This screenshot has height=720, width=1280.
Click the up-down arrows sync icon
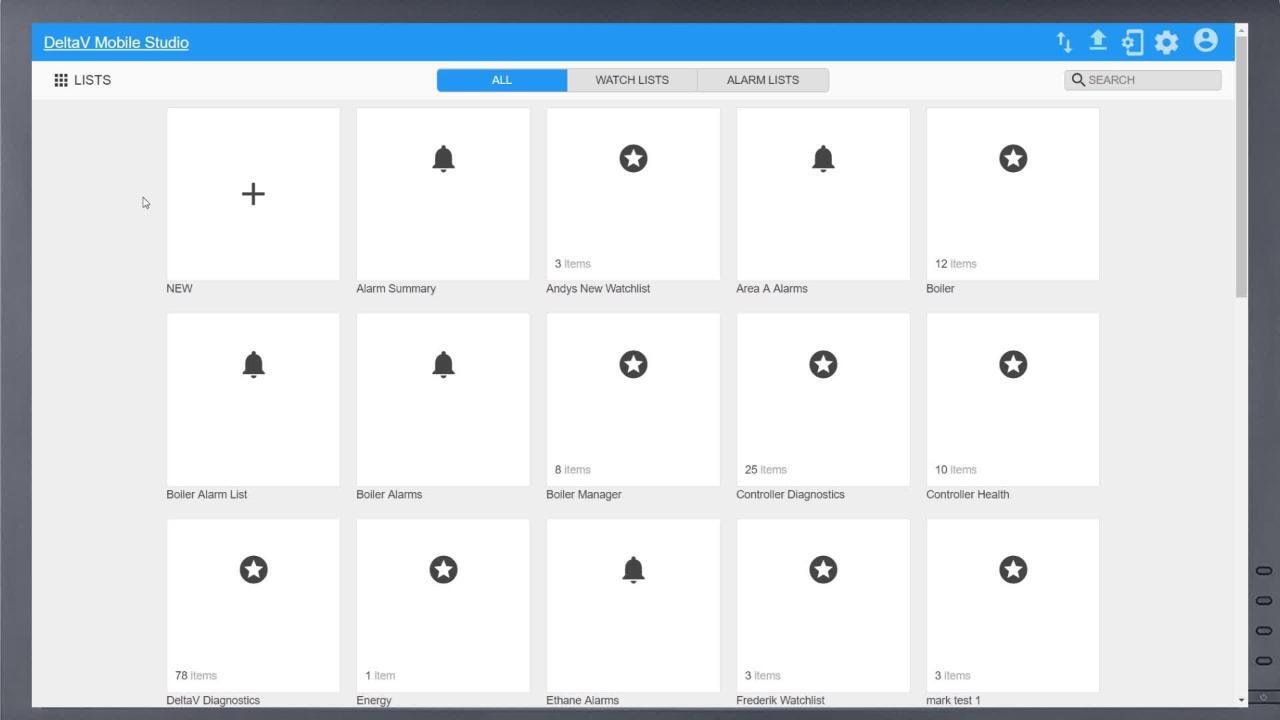pos(1064,42)
